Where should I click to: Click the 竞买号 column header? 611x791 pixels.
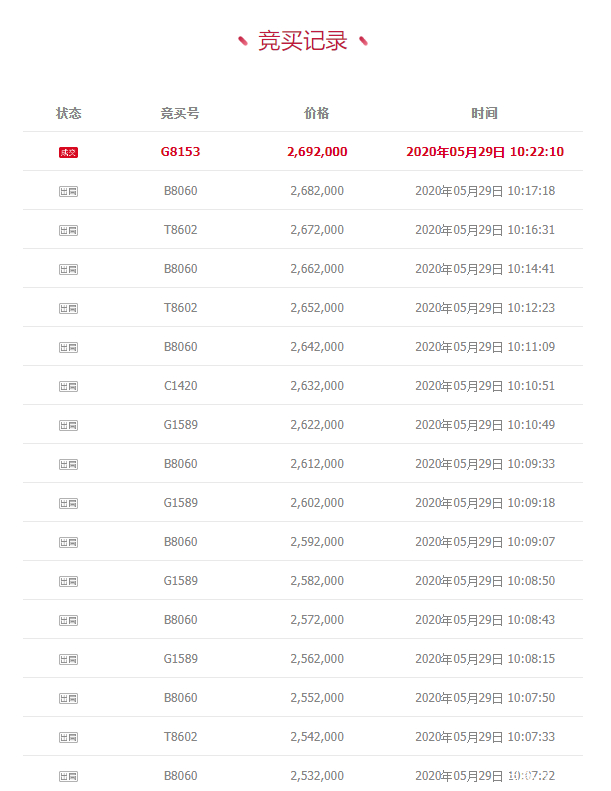point(180,113)
